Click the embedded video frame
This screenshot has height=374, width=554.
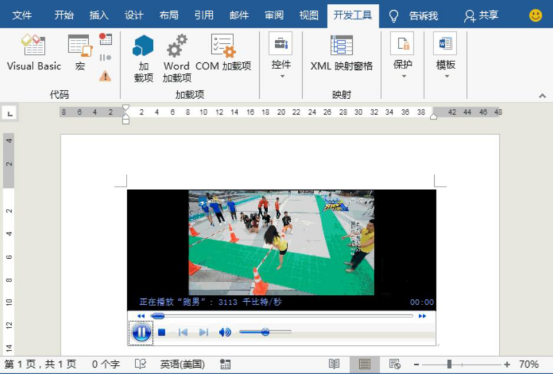point(281,242)
